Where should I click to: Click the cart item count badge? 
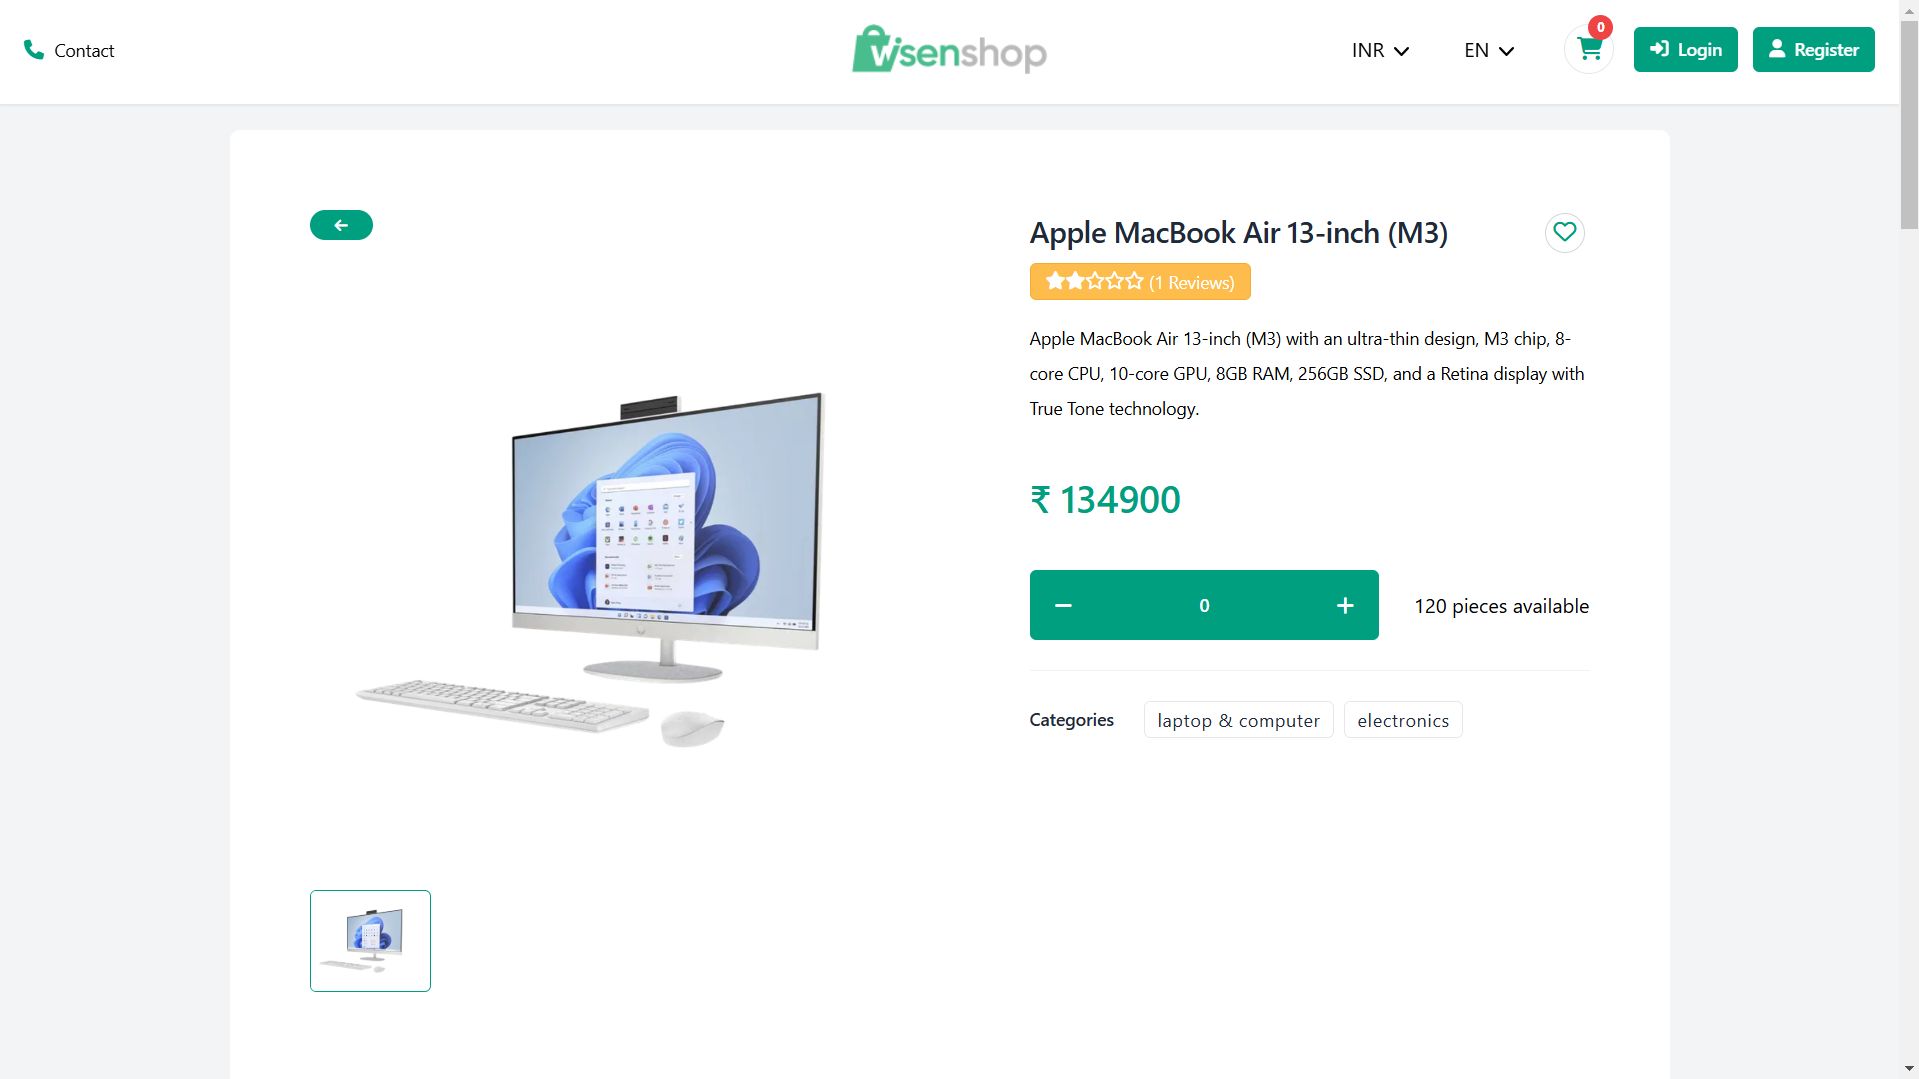(x=1600, y=28)
